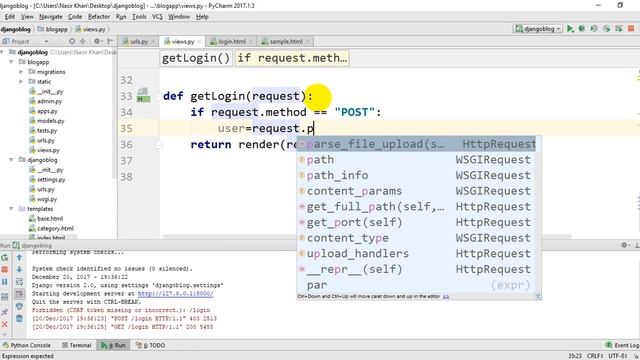Click the getLogin() breadcrumb in the editor
Viewport: 640px width, 360px height.
point(196,58)
